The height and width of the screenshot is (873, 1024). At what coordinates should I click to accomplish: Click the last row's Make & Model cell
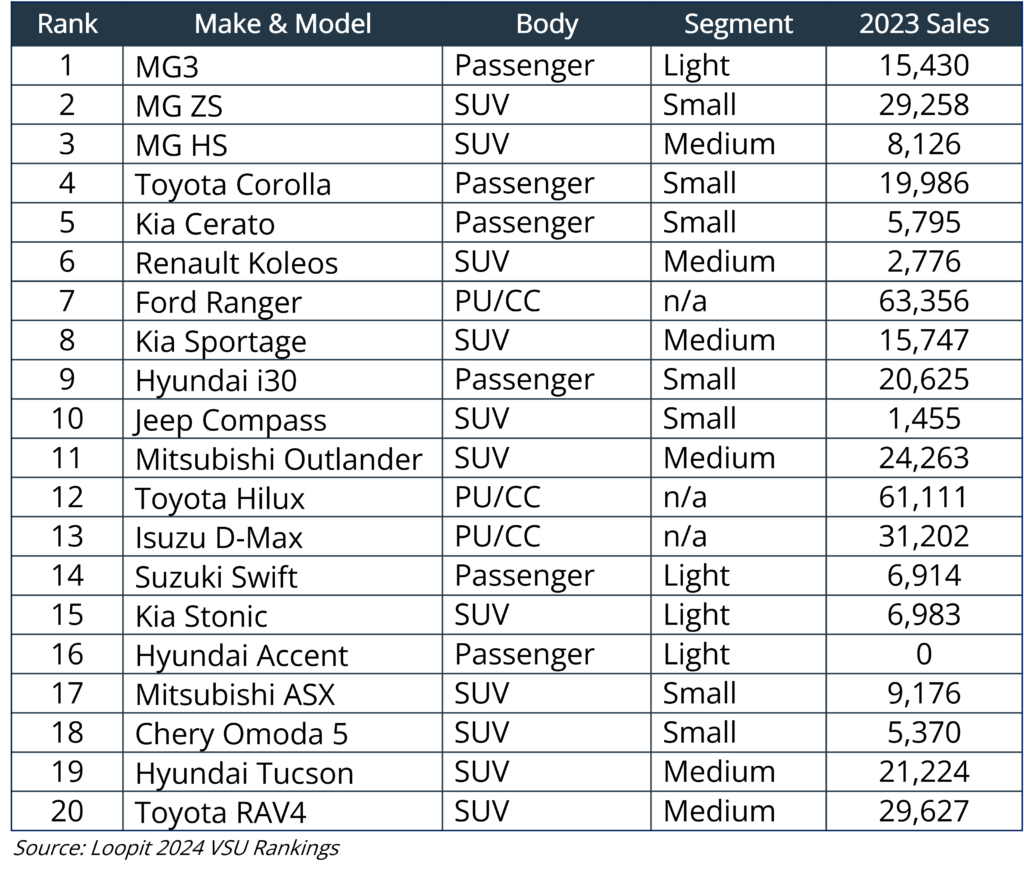[x=282, y=811]
